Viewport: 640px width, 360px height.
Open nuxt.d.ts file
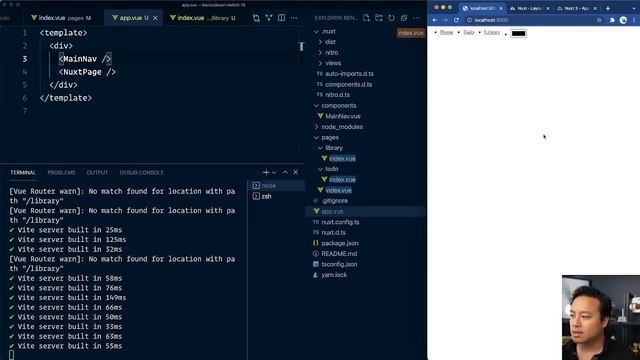click(x=333, y=233)
